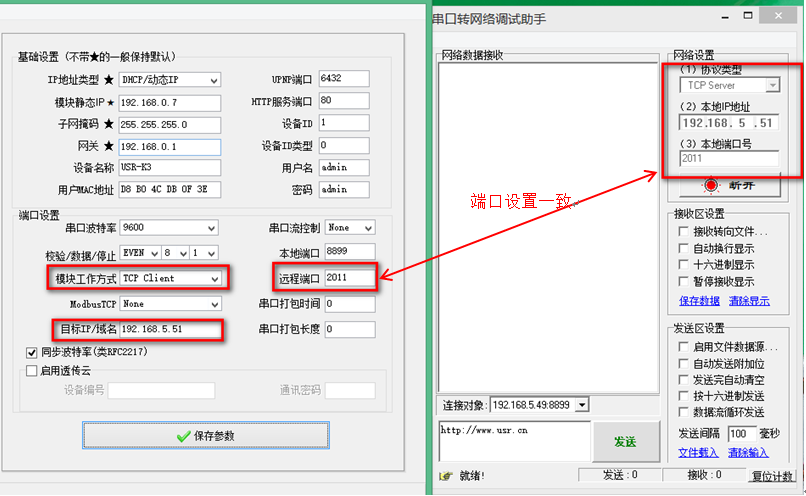Click the 远程端口 field showing 2011
The image size is (806, 496).
pos(349,277)
